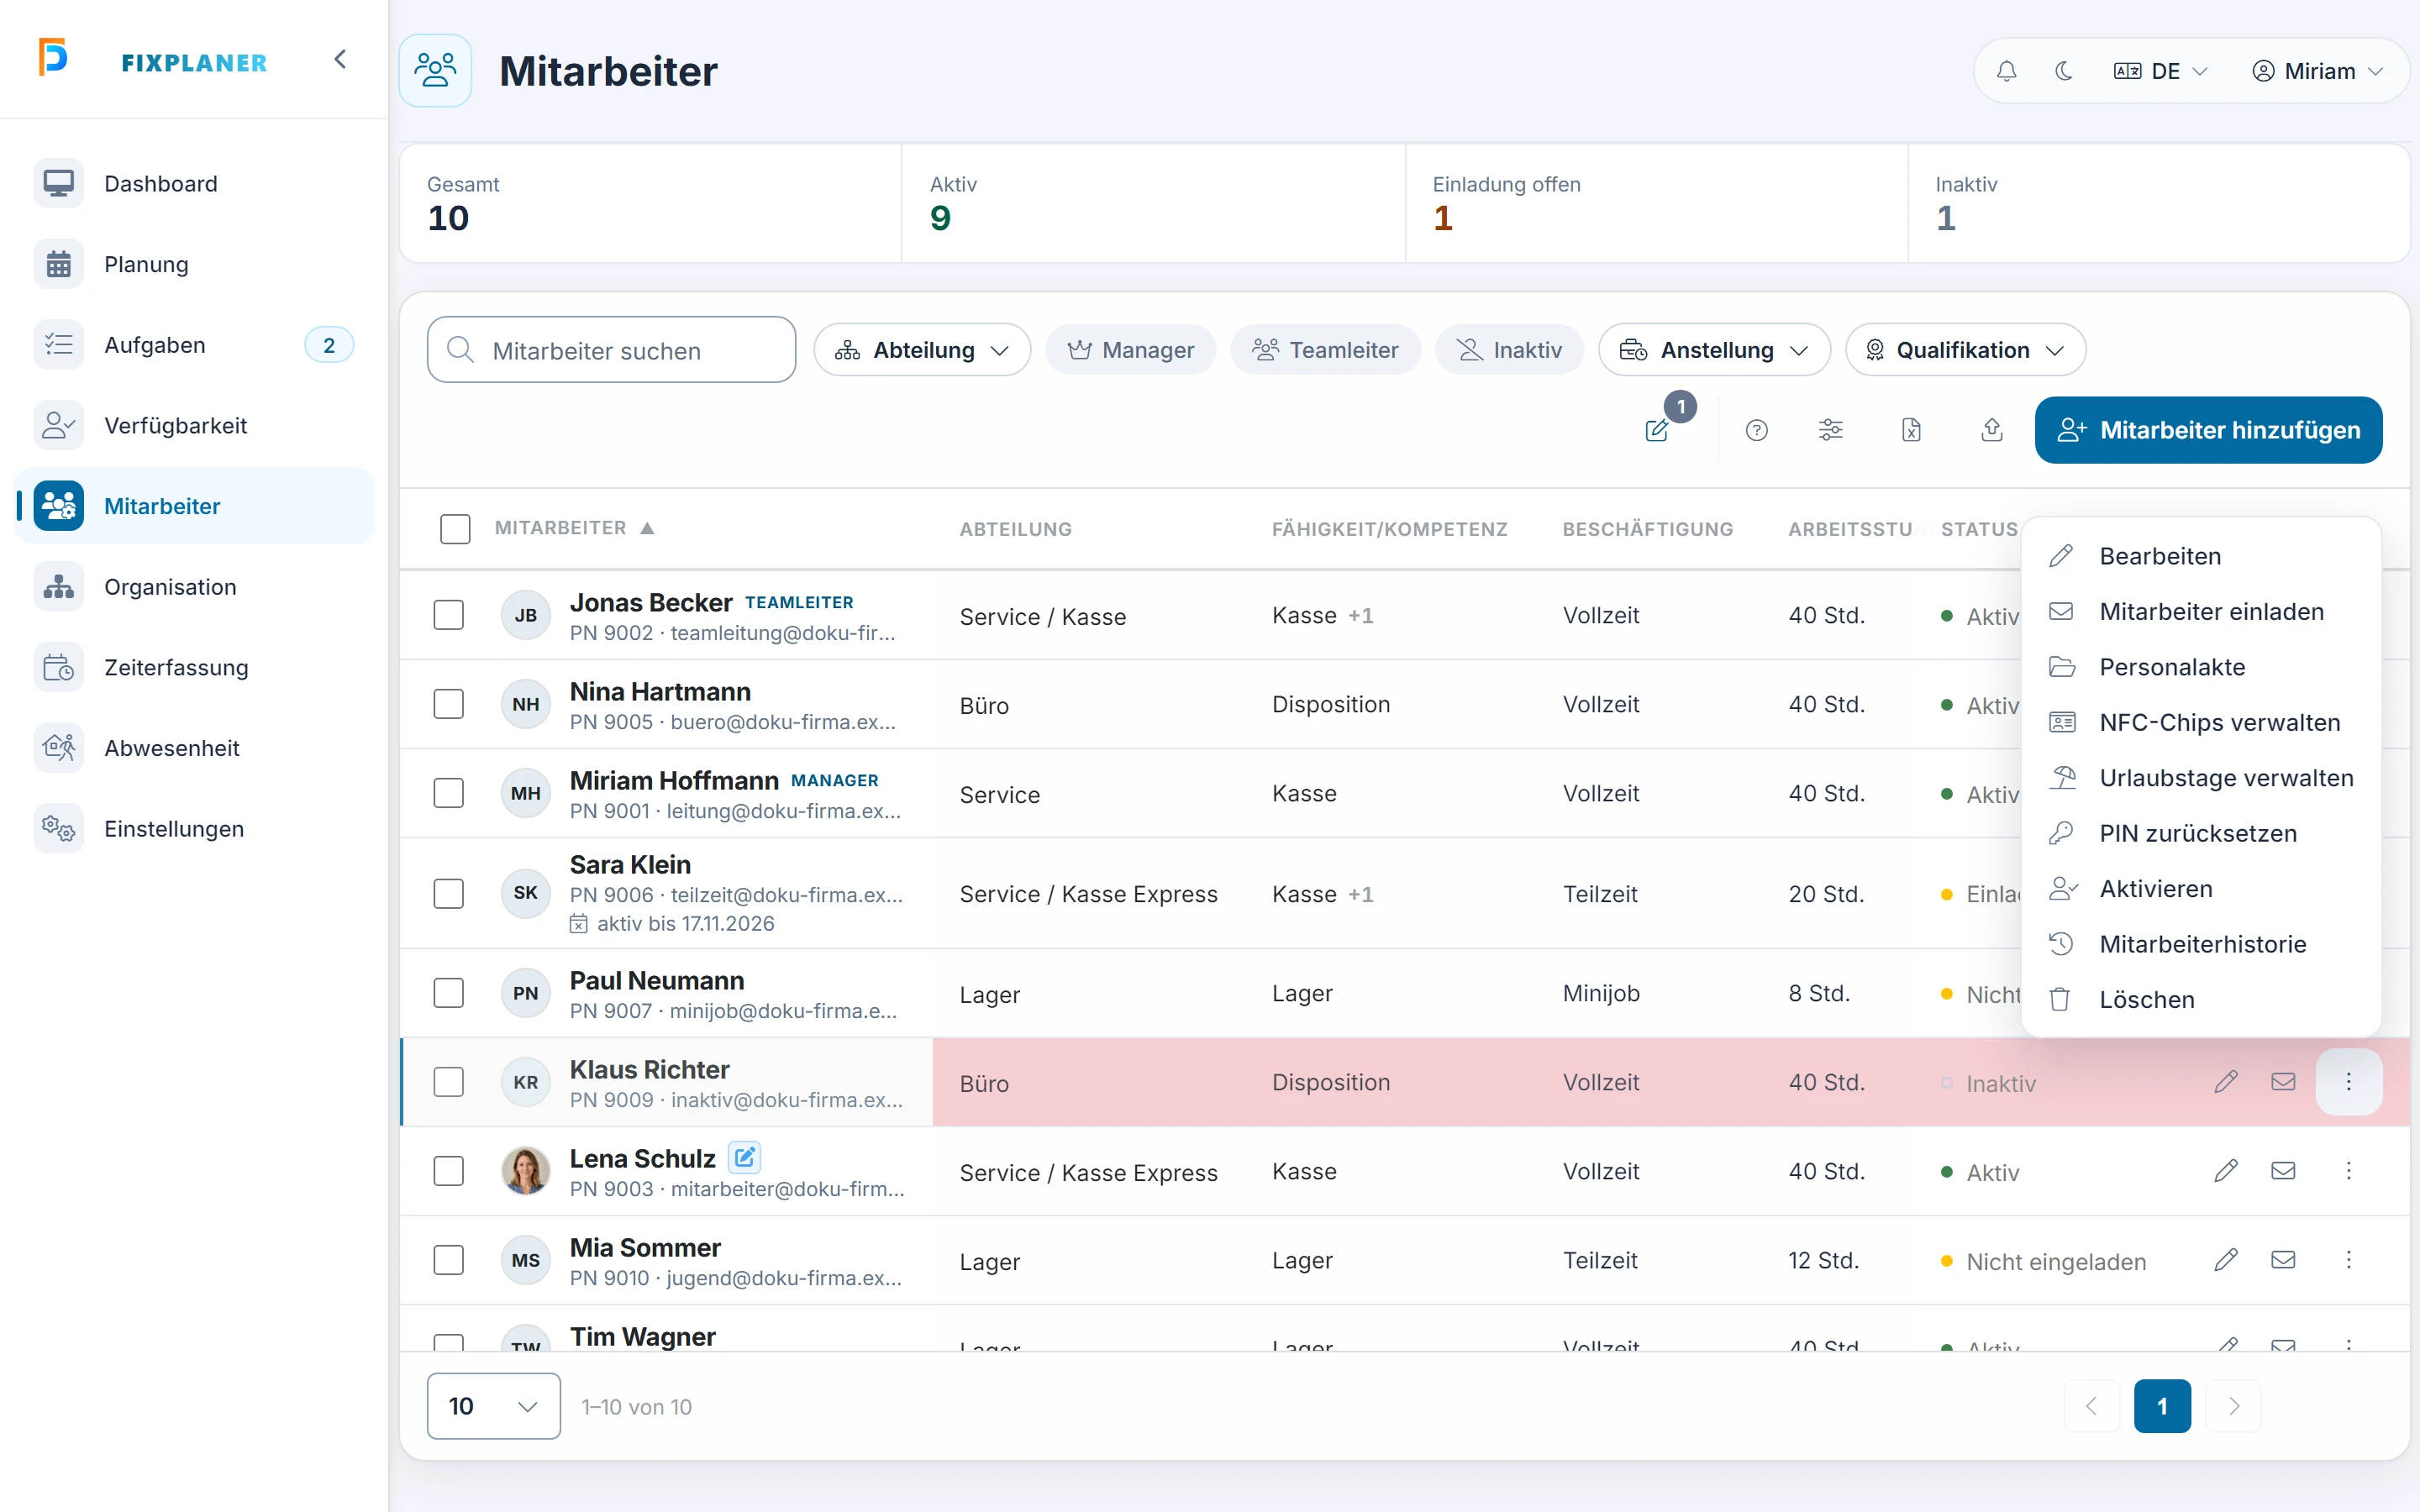Click the blue edit badge beside Lena Schulz name
Screen dimensions: 2420x1512
pyautogui.click(x=744, y=1158)
